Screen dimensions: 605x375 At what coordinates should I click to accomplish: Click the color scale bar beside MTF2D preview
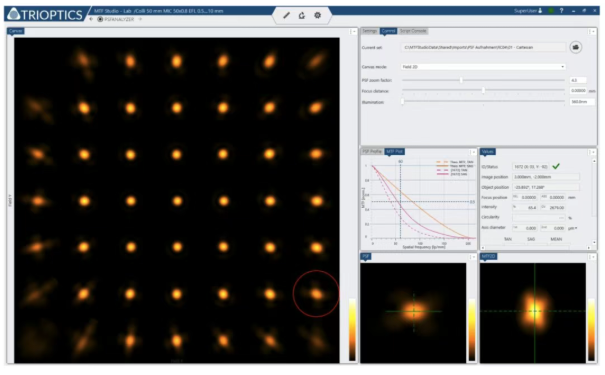(x=591, y=330)
